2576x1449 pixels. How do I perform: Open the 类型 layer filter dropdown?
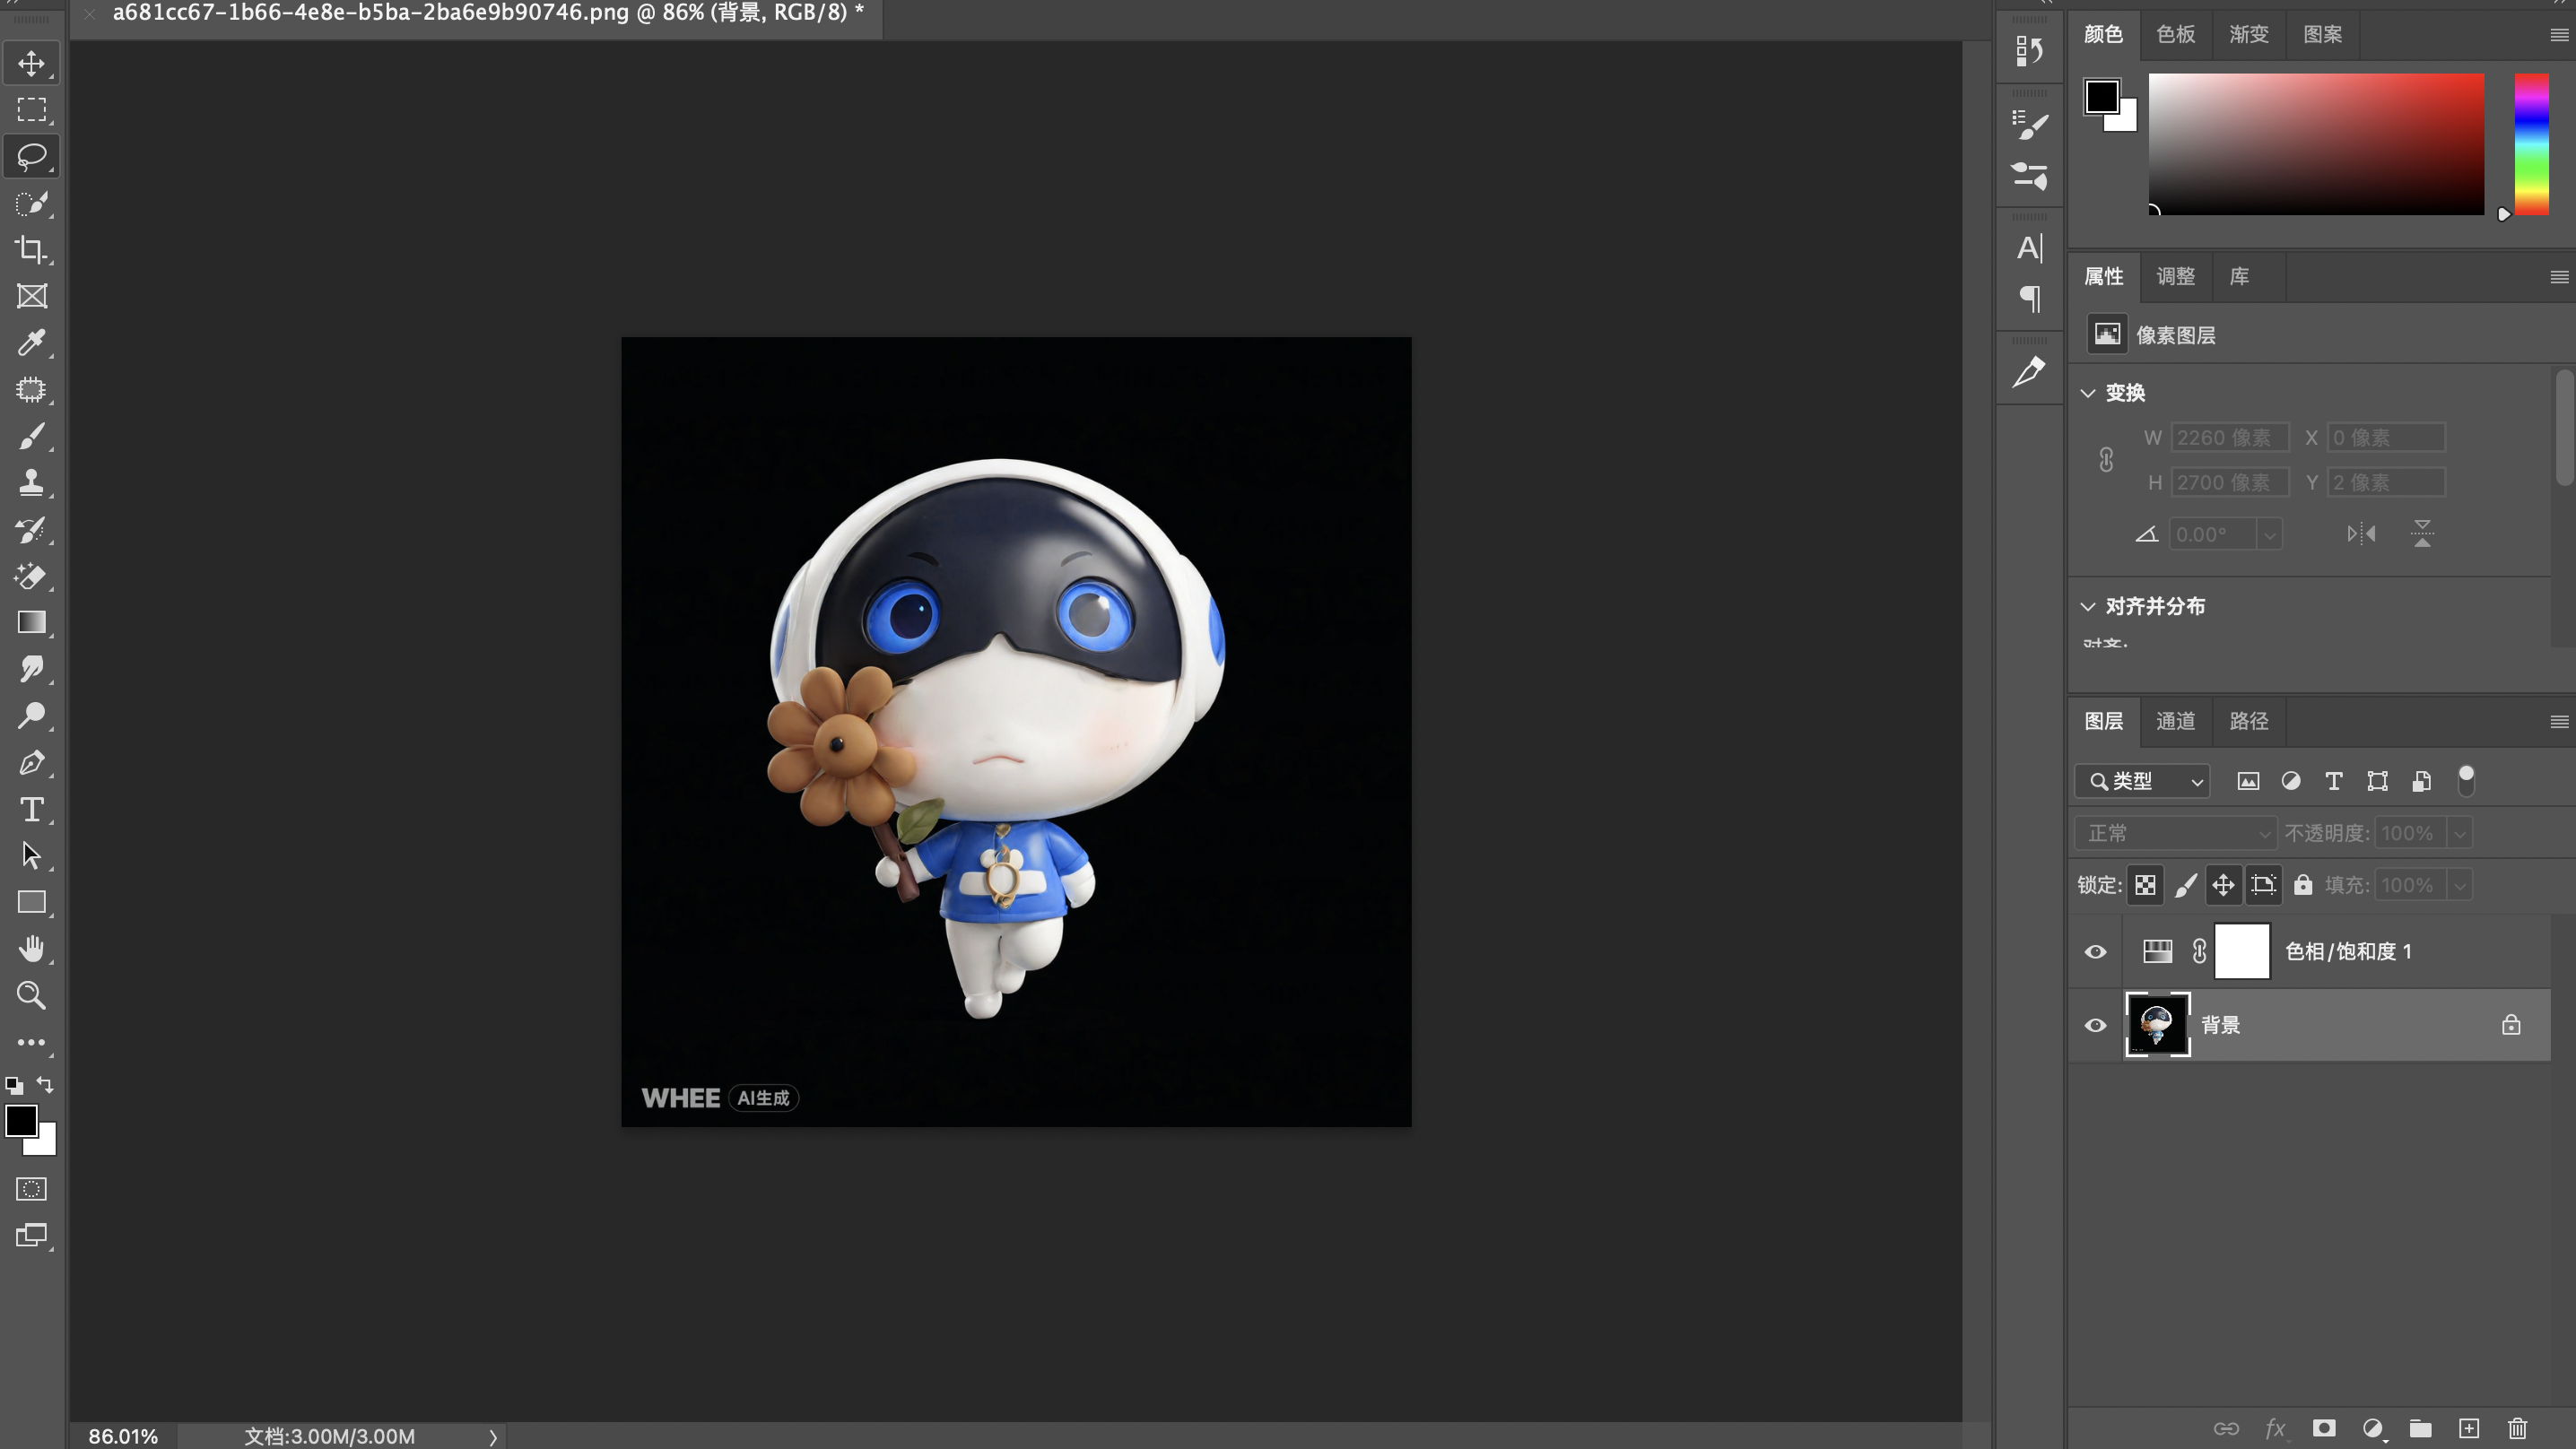coord(2142,781)
